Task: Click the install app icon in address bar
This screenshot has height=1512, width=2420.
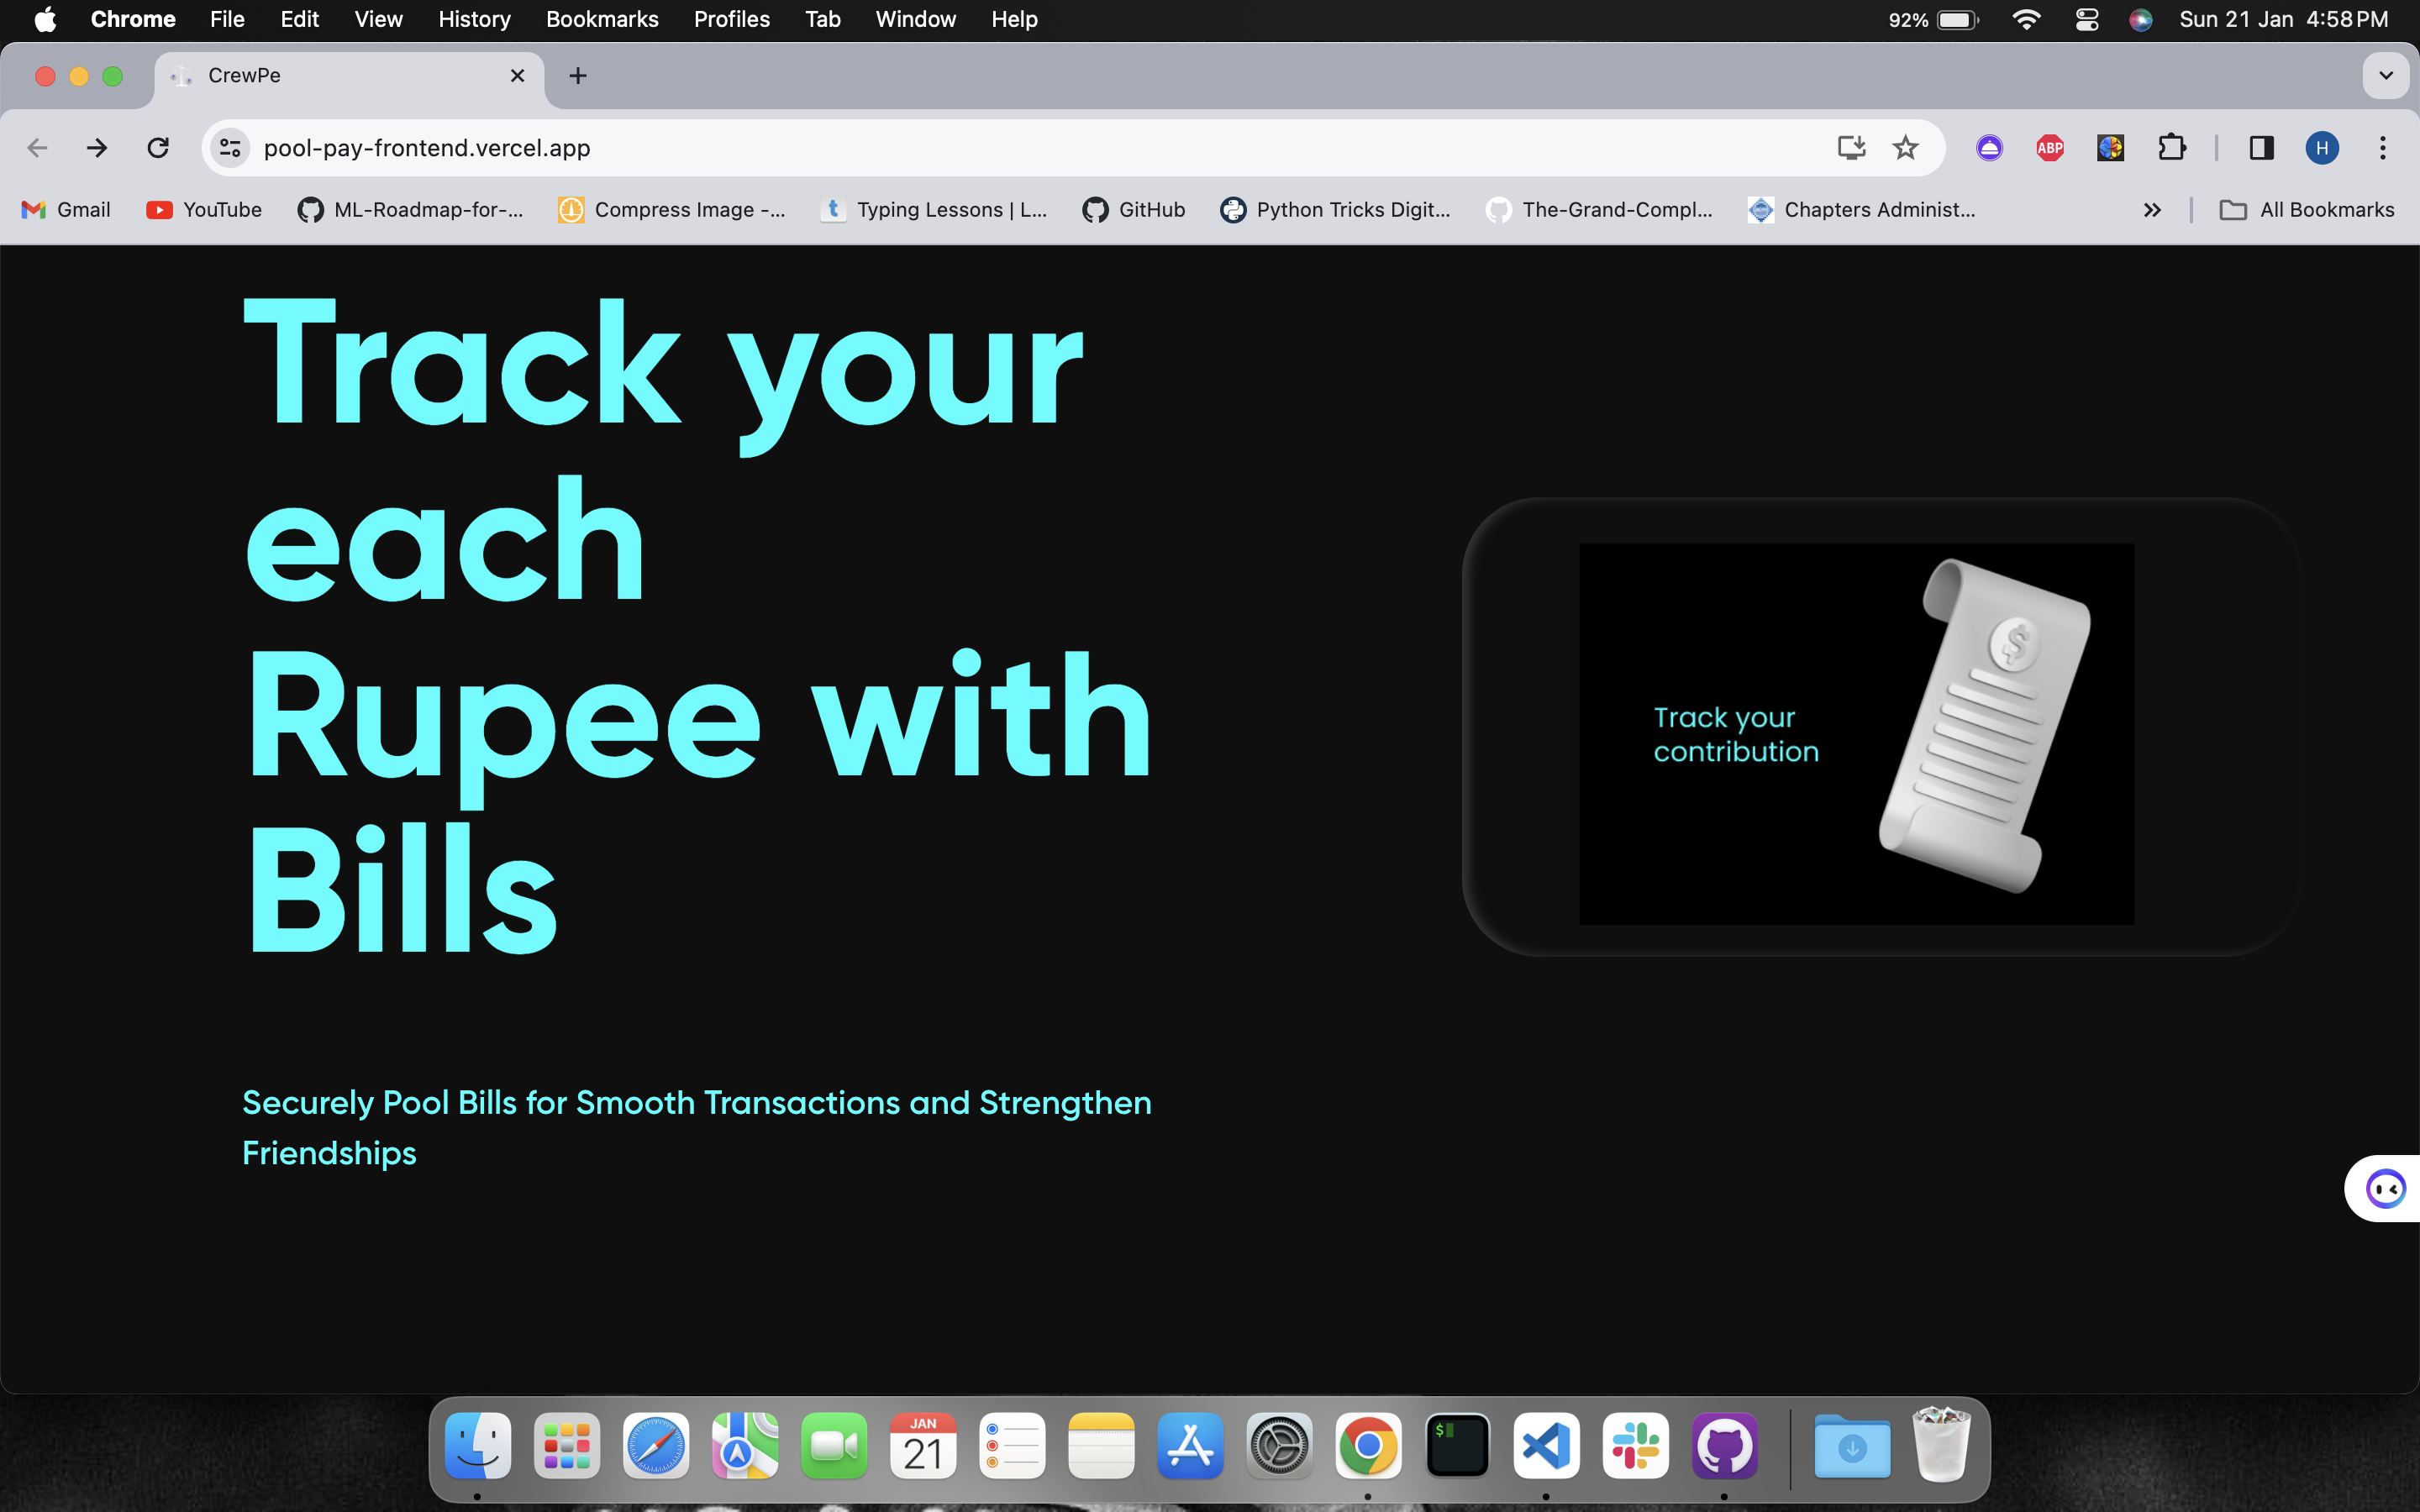Action: pos(1851,148)
